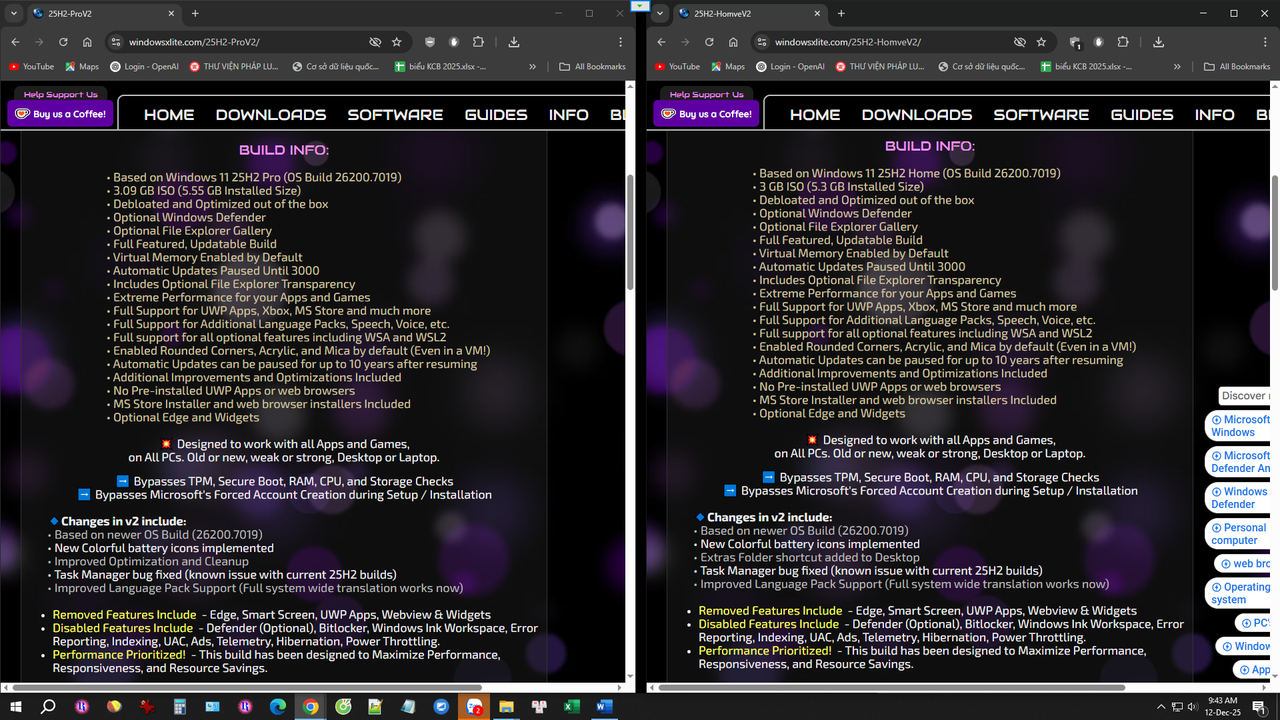1280x720 pixels.
Task: Click the Buy us a Coffee! button
Action: [x=60, y=114]
